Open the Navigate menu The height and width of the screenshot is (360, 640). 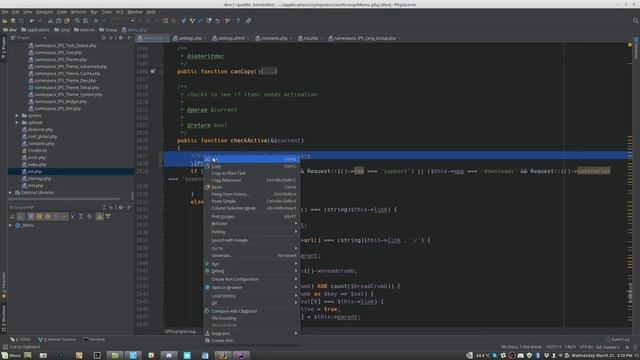tap(44, 12)
